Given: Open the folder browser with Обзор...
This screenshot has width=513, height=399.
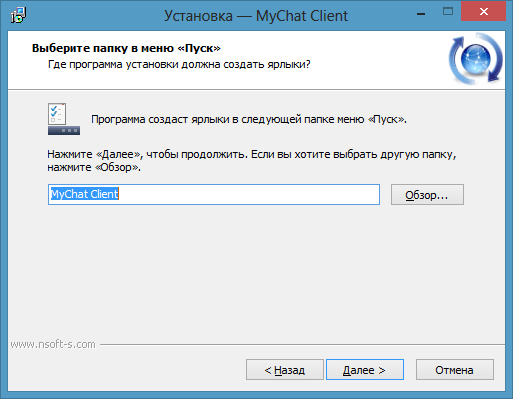Looking at the screenshot, I should pos(427,195).
